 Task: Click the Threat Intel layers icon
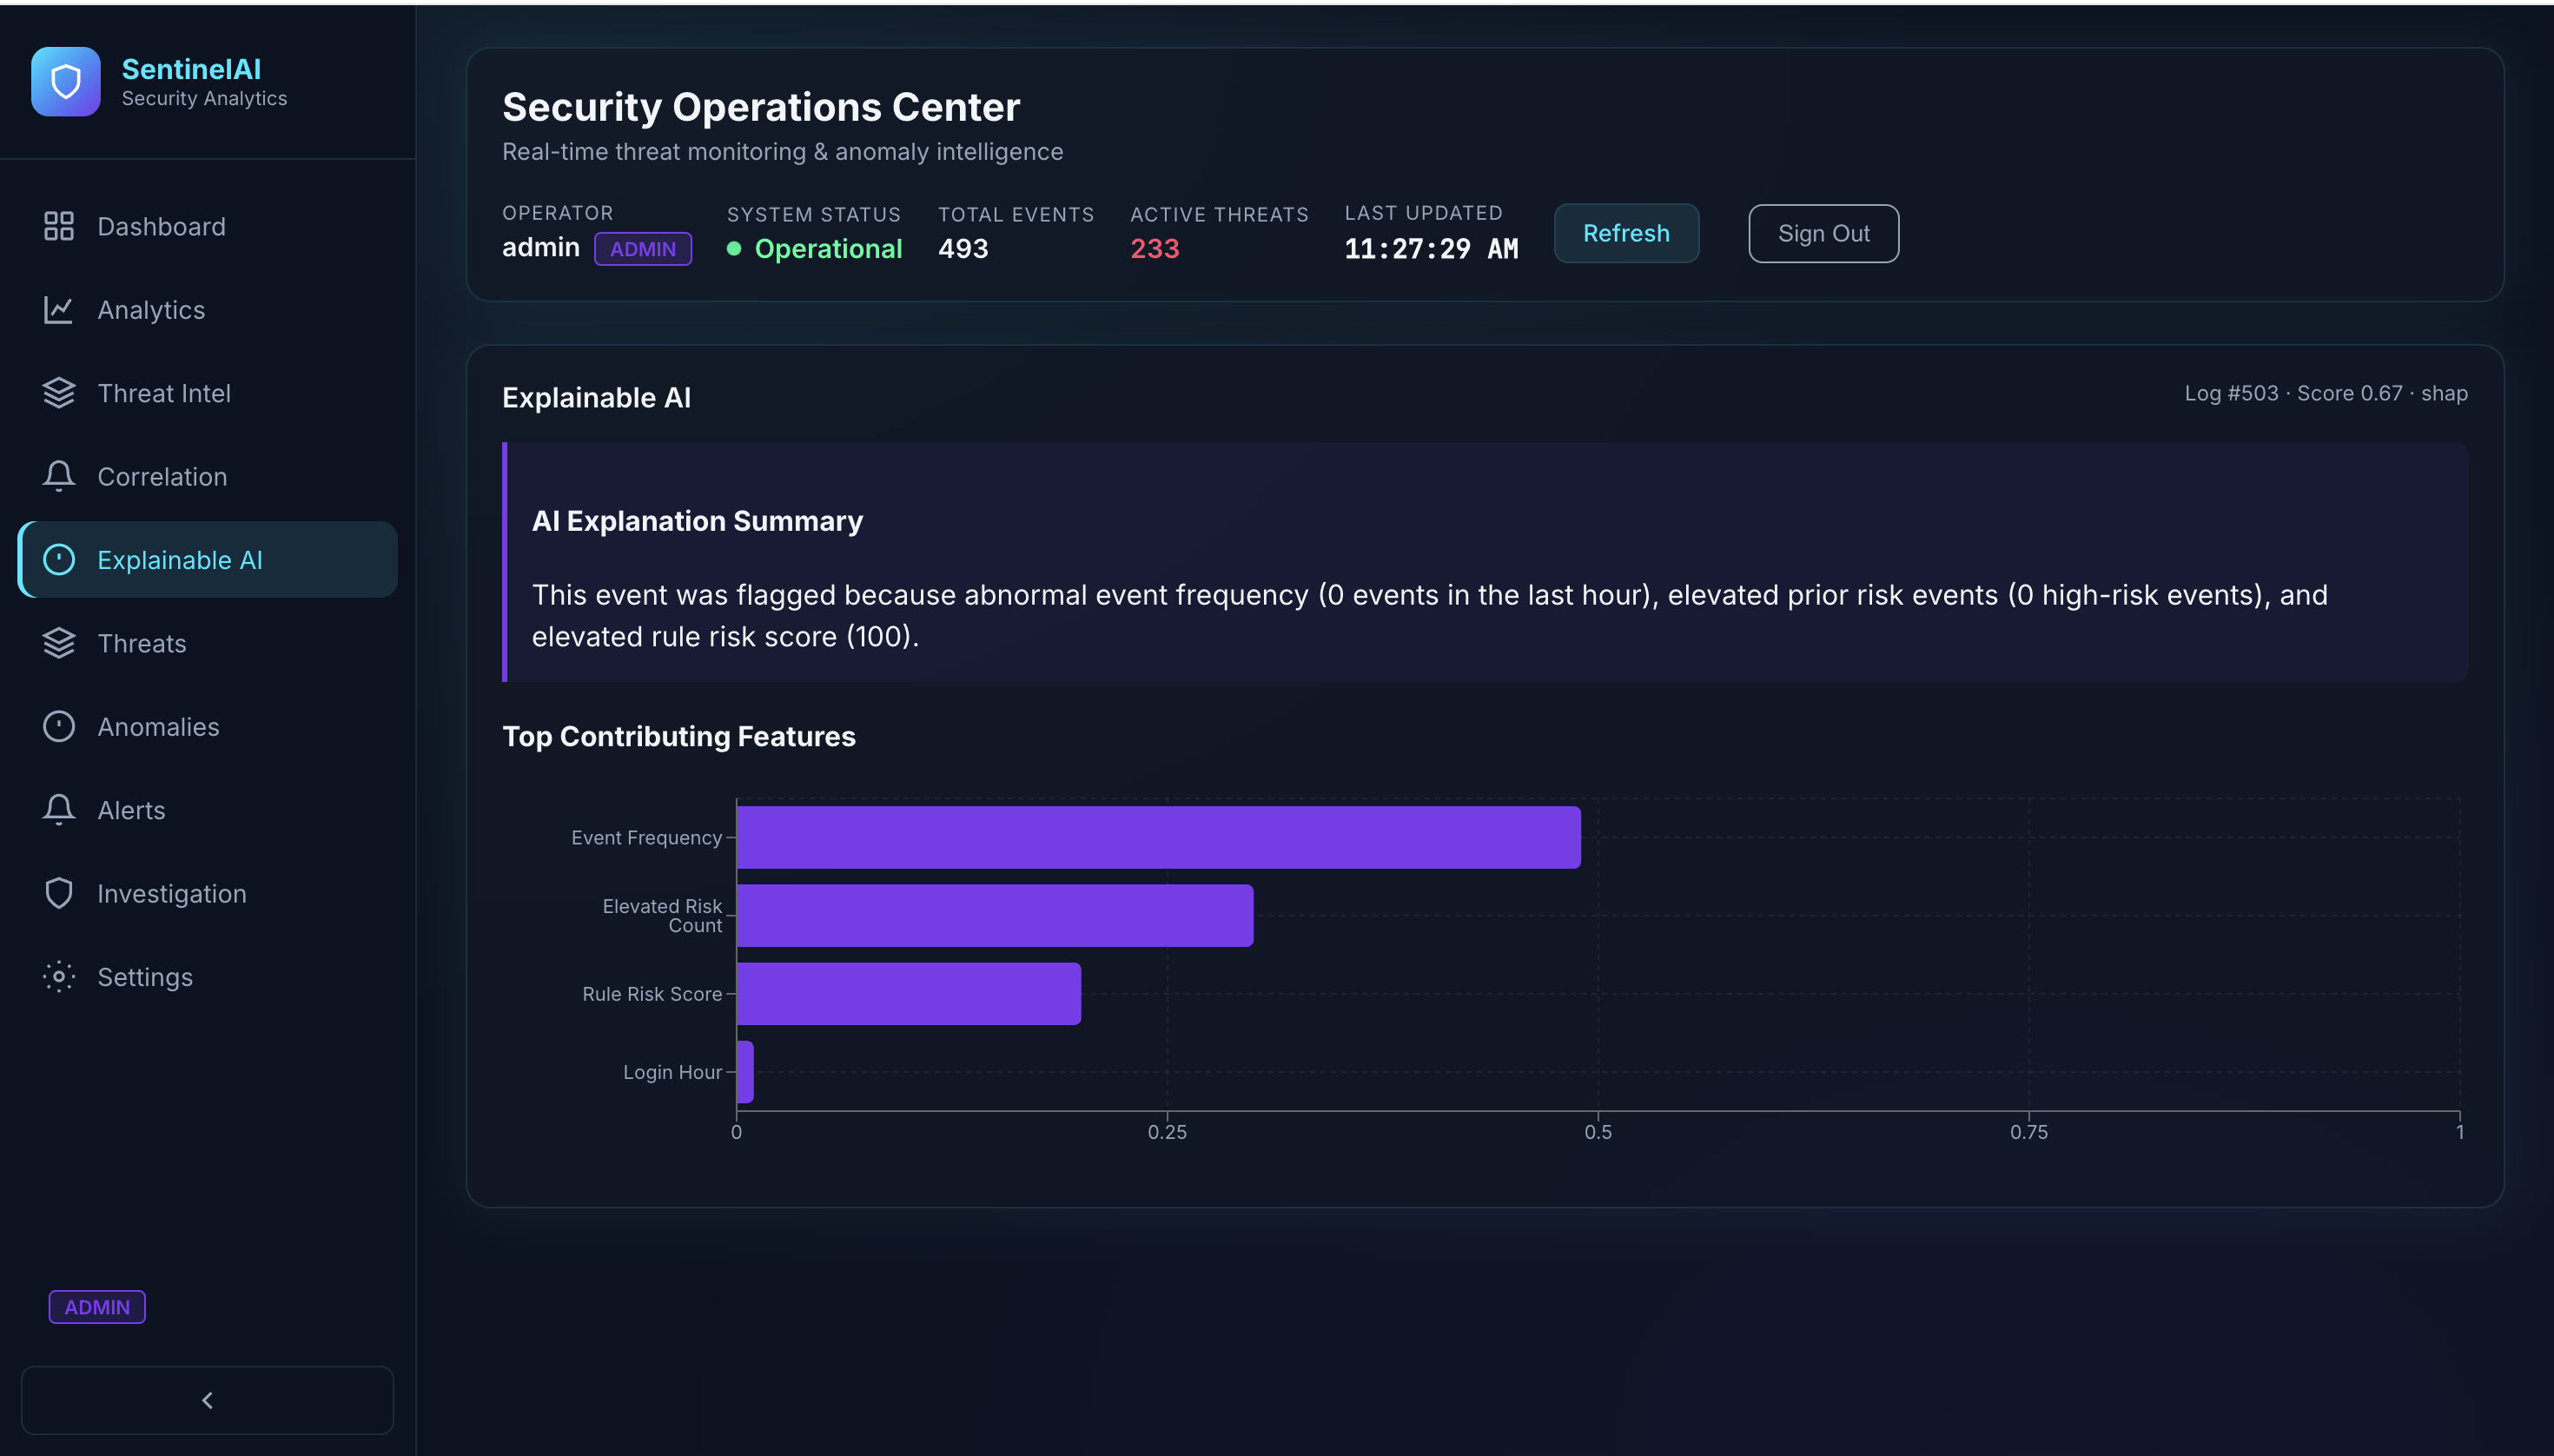point(59,393)
